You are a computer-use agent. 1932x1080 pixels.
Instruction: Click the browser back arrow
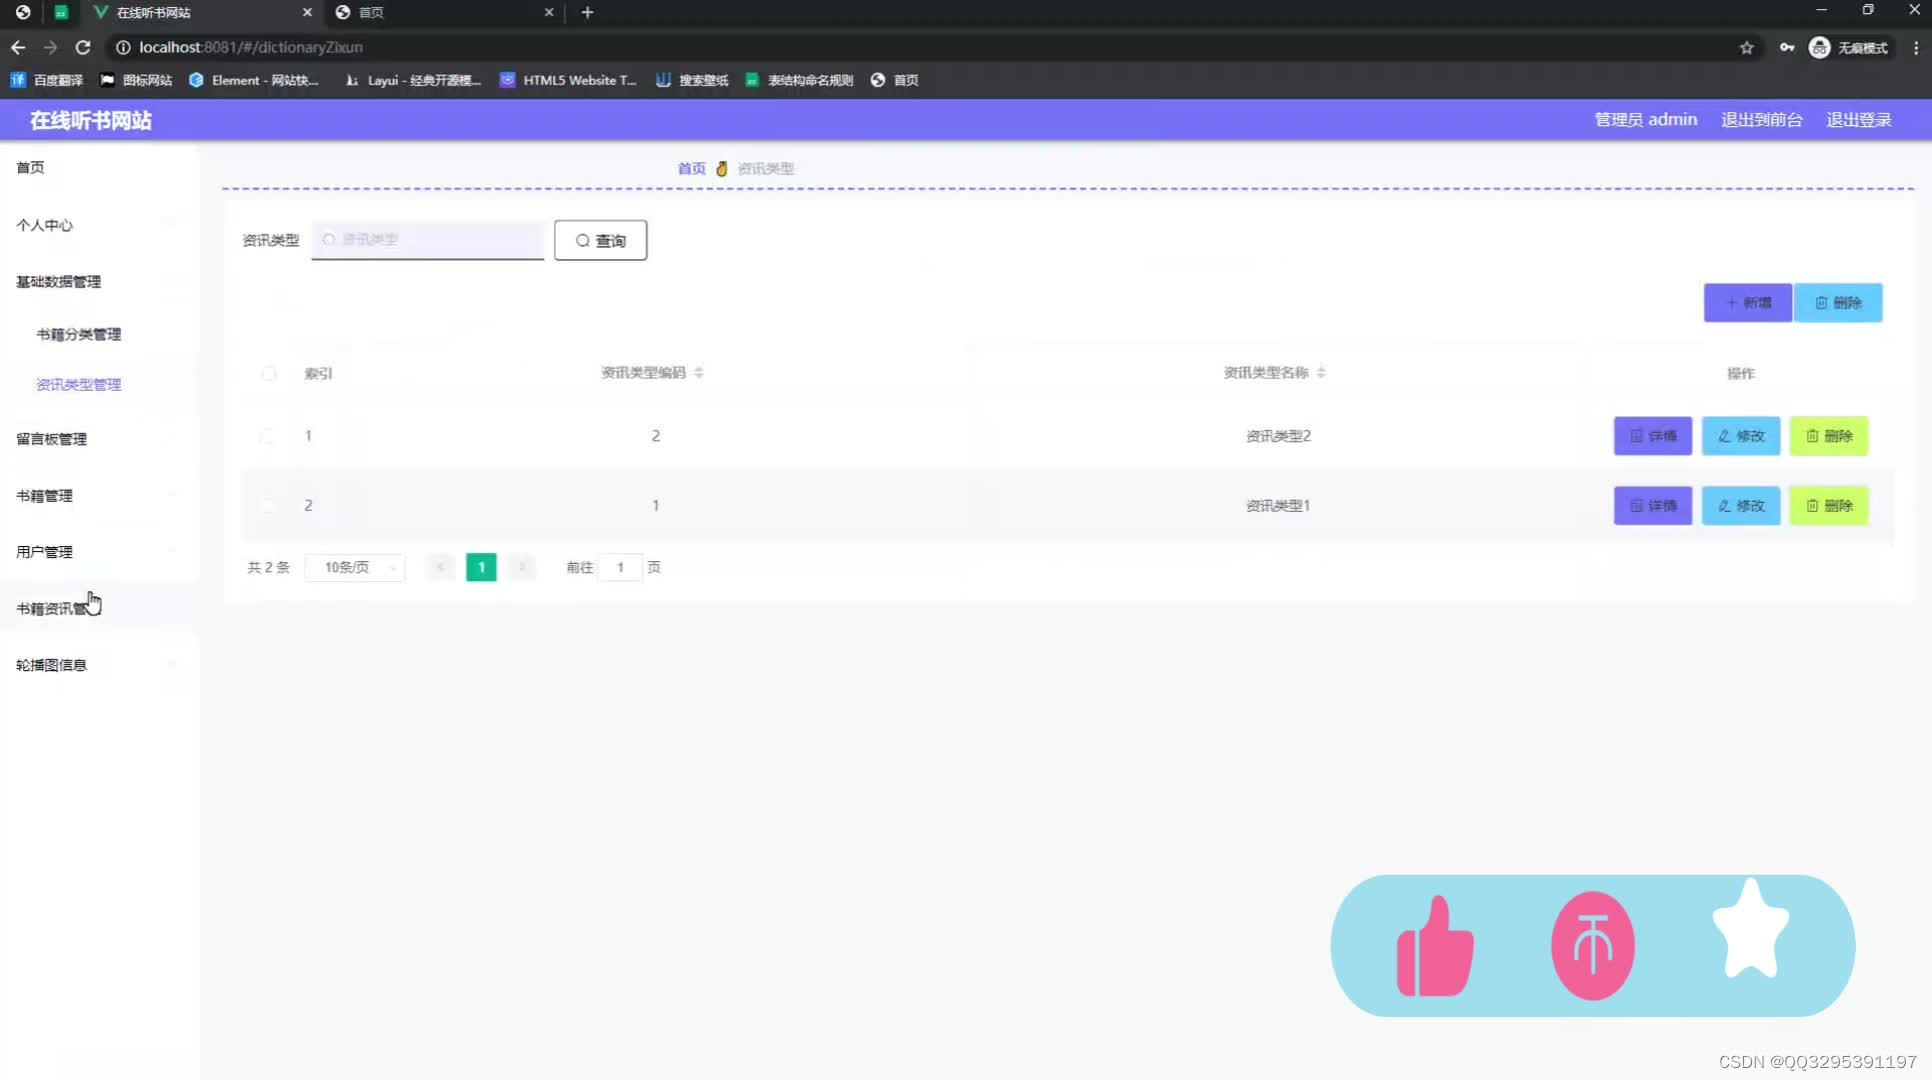(x=18, y=47)
